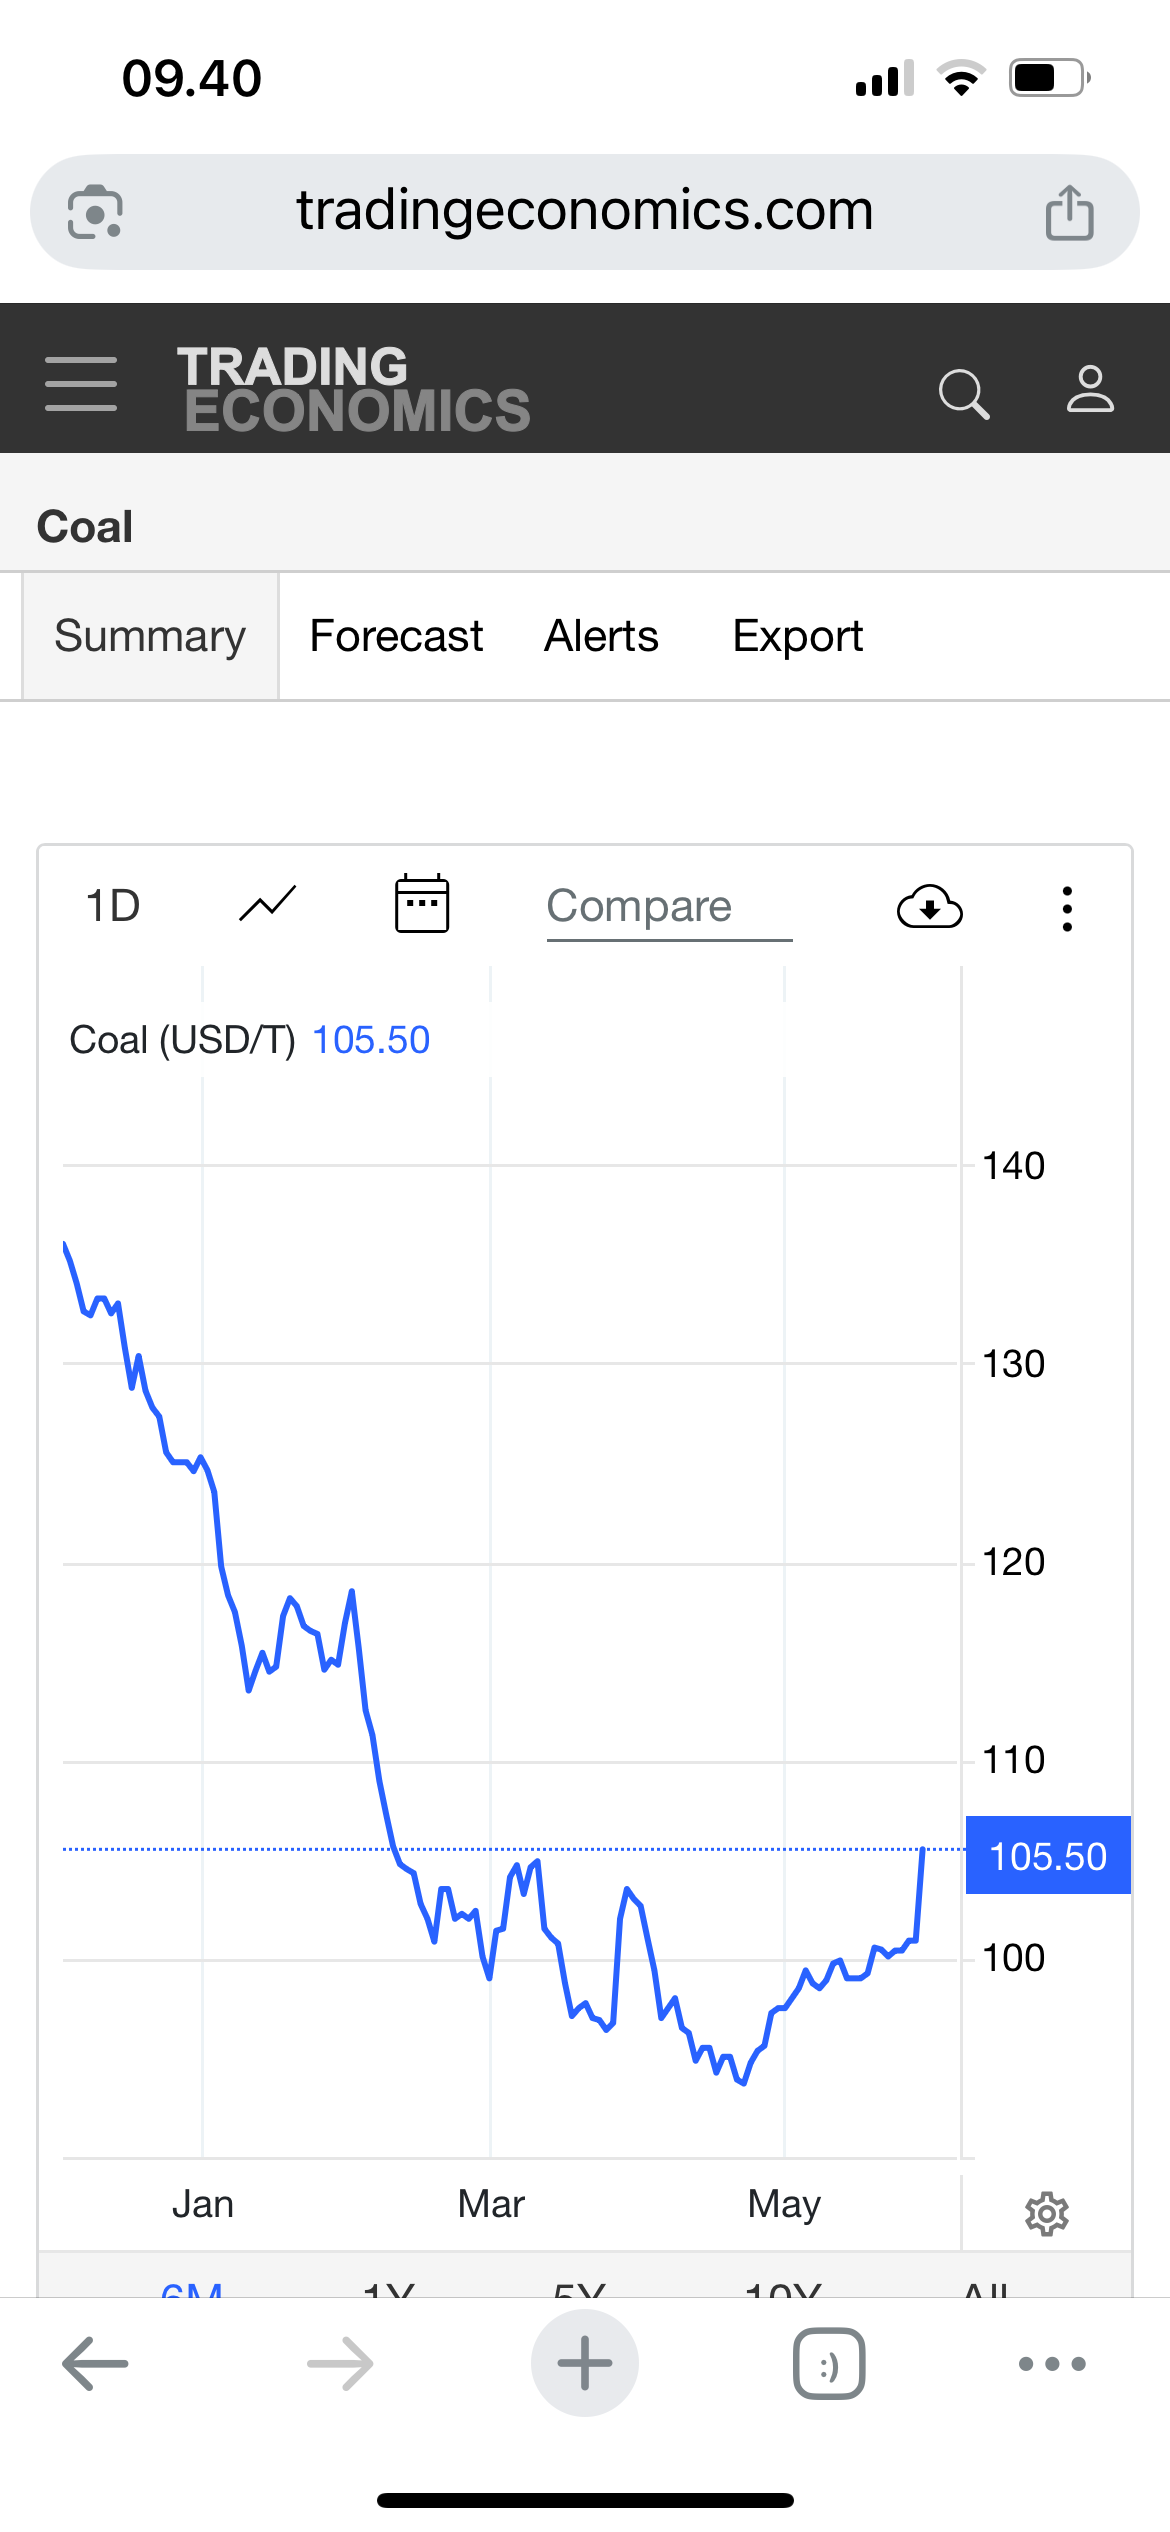Select the Export tab

797,636
